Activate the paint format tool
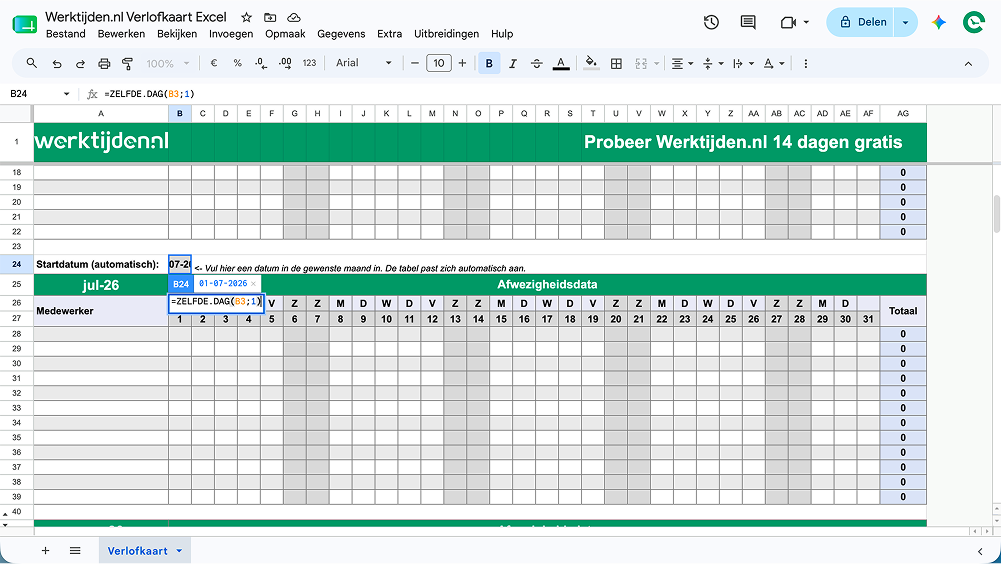This screenshot has width=1001, height=564. coord(128,63)
